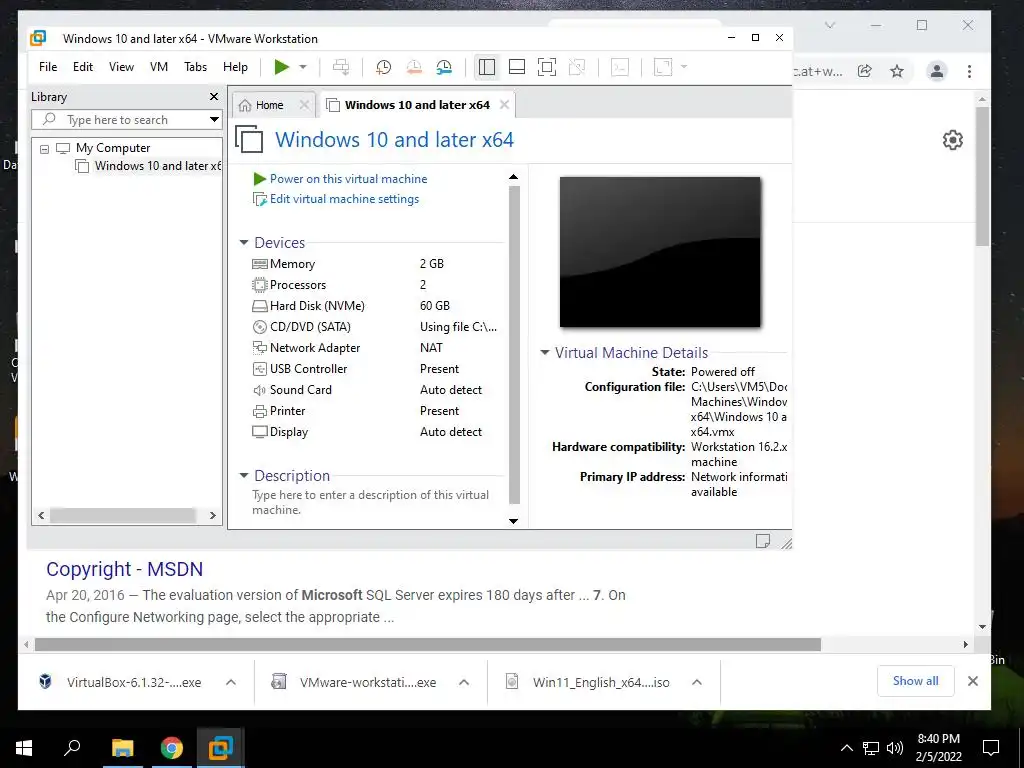Bookmark the page with Chrome's star icon

pos(897,71)
